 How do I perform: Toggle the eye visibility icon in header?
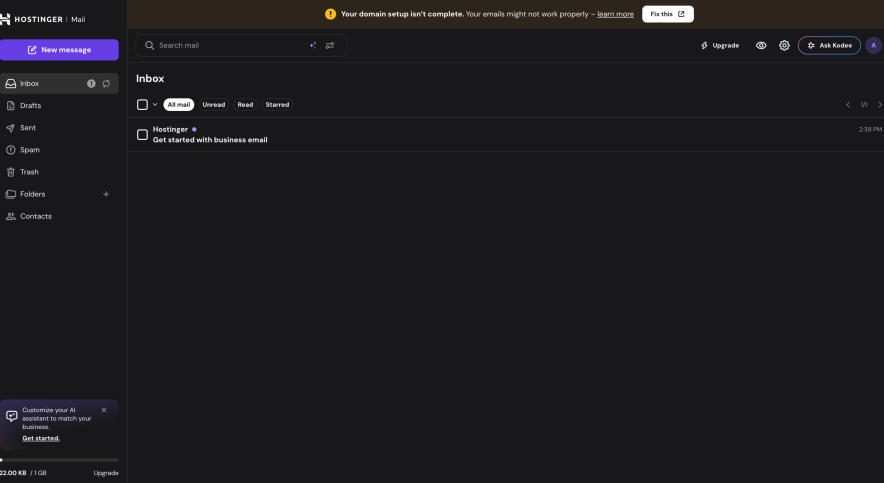(761, 45)
